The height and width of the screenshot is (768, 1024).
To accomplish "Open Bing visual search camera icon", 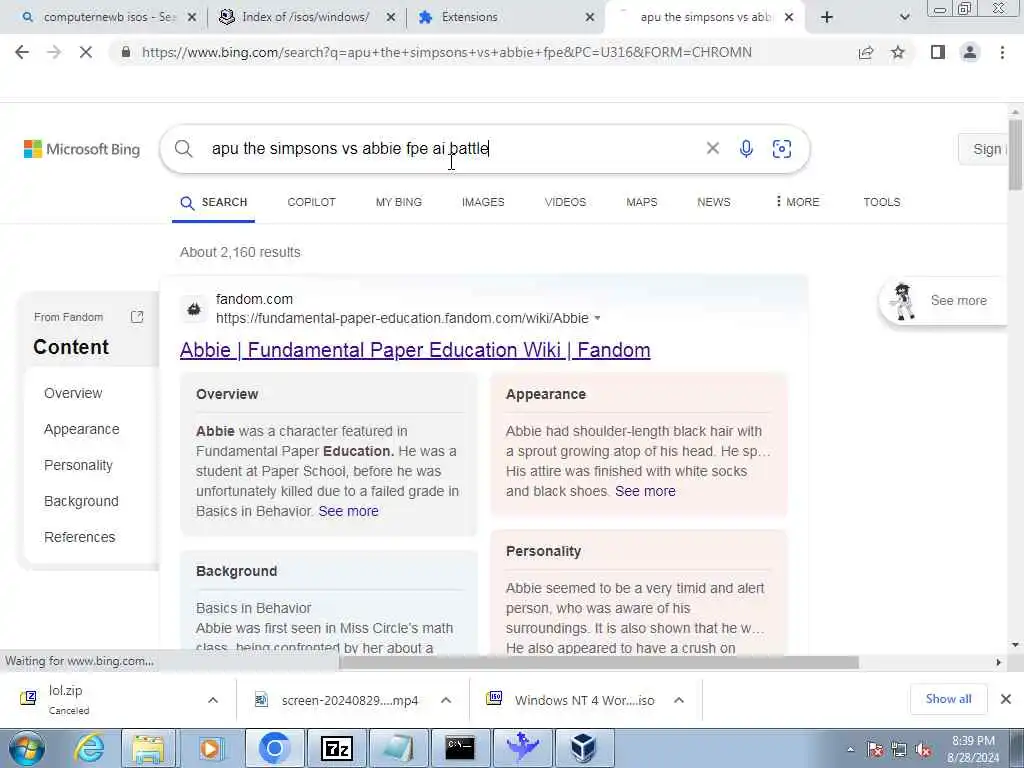I will 782,149.
